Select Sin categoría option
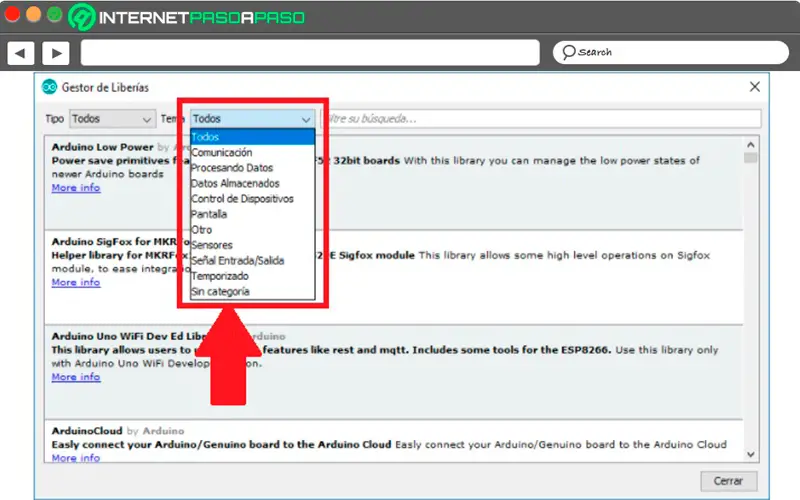The width and height of the screenshot is (800, 500). point(253,291)
